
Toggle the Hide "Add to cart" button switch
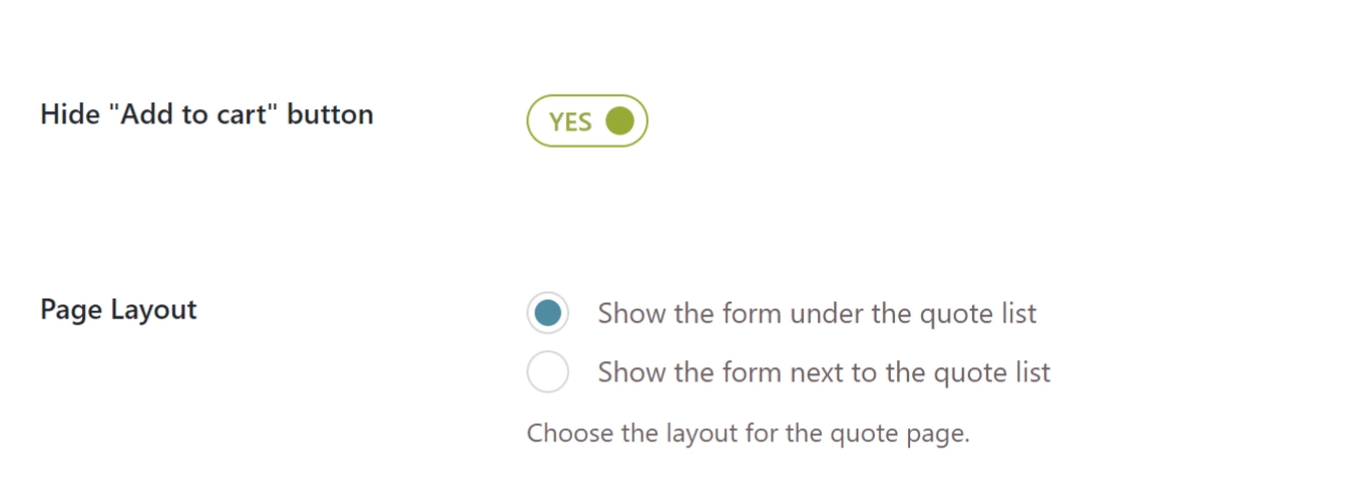[587, 121]
